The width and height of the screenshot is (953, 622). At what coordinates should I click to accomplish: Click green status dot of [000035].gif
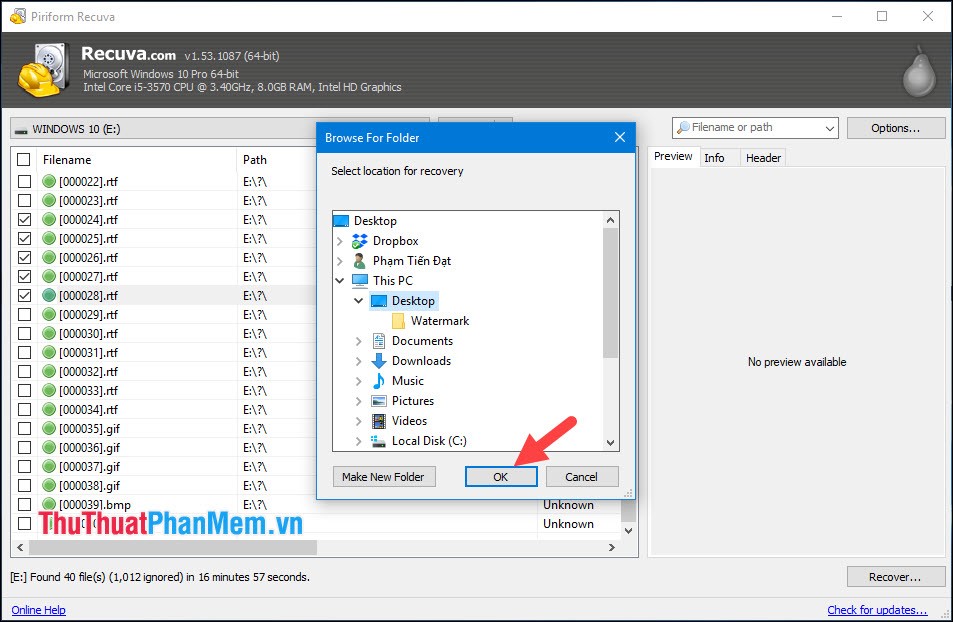pos(49,428)
